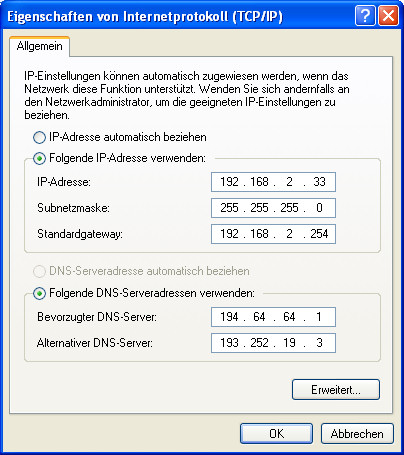
Task: Click the Subnetzmaske input field
Action: 273,208
